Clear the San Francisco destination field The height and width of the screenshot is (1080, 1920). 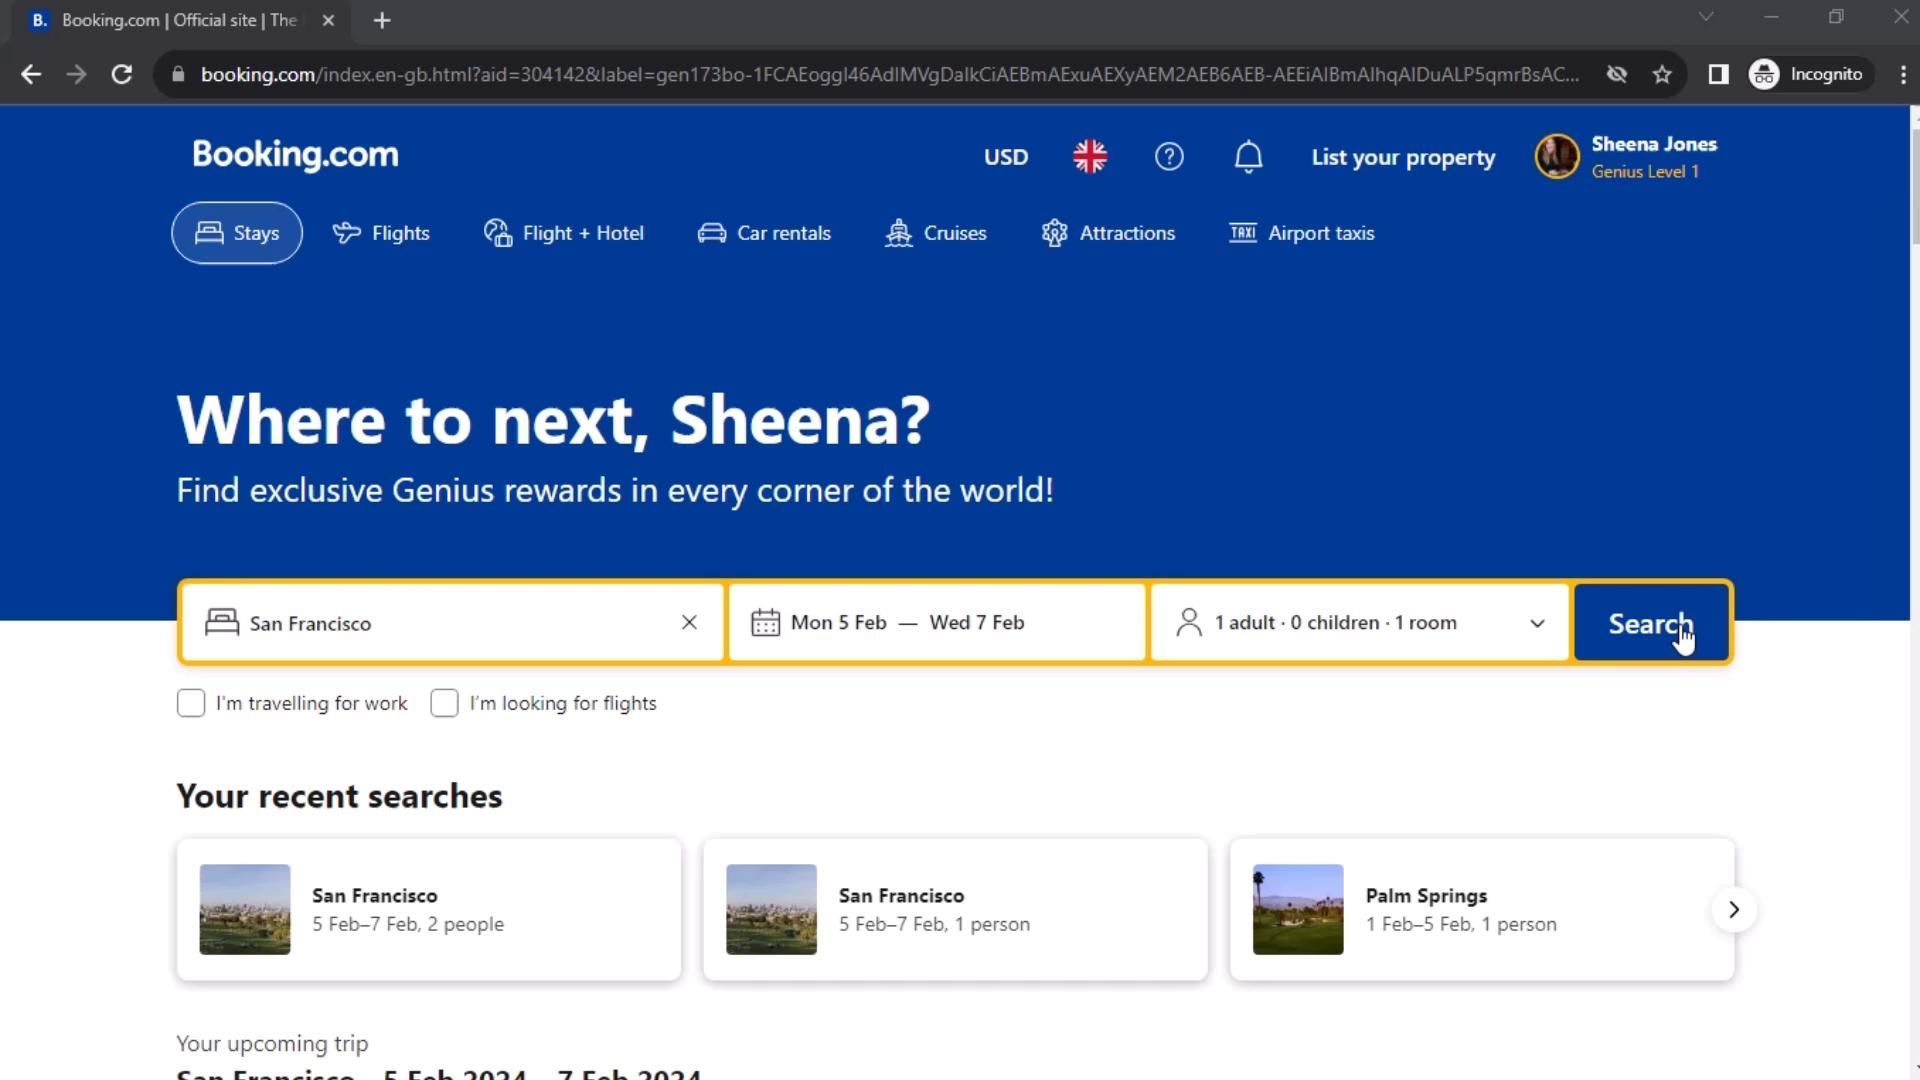(x=689, y=622)
